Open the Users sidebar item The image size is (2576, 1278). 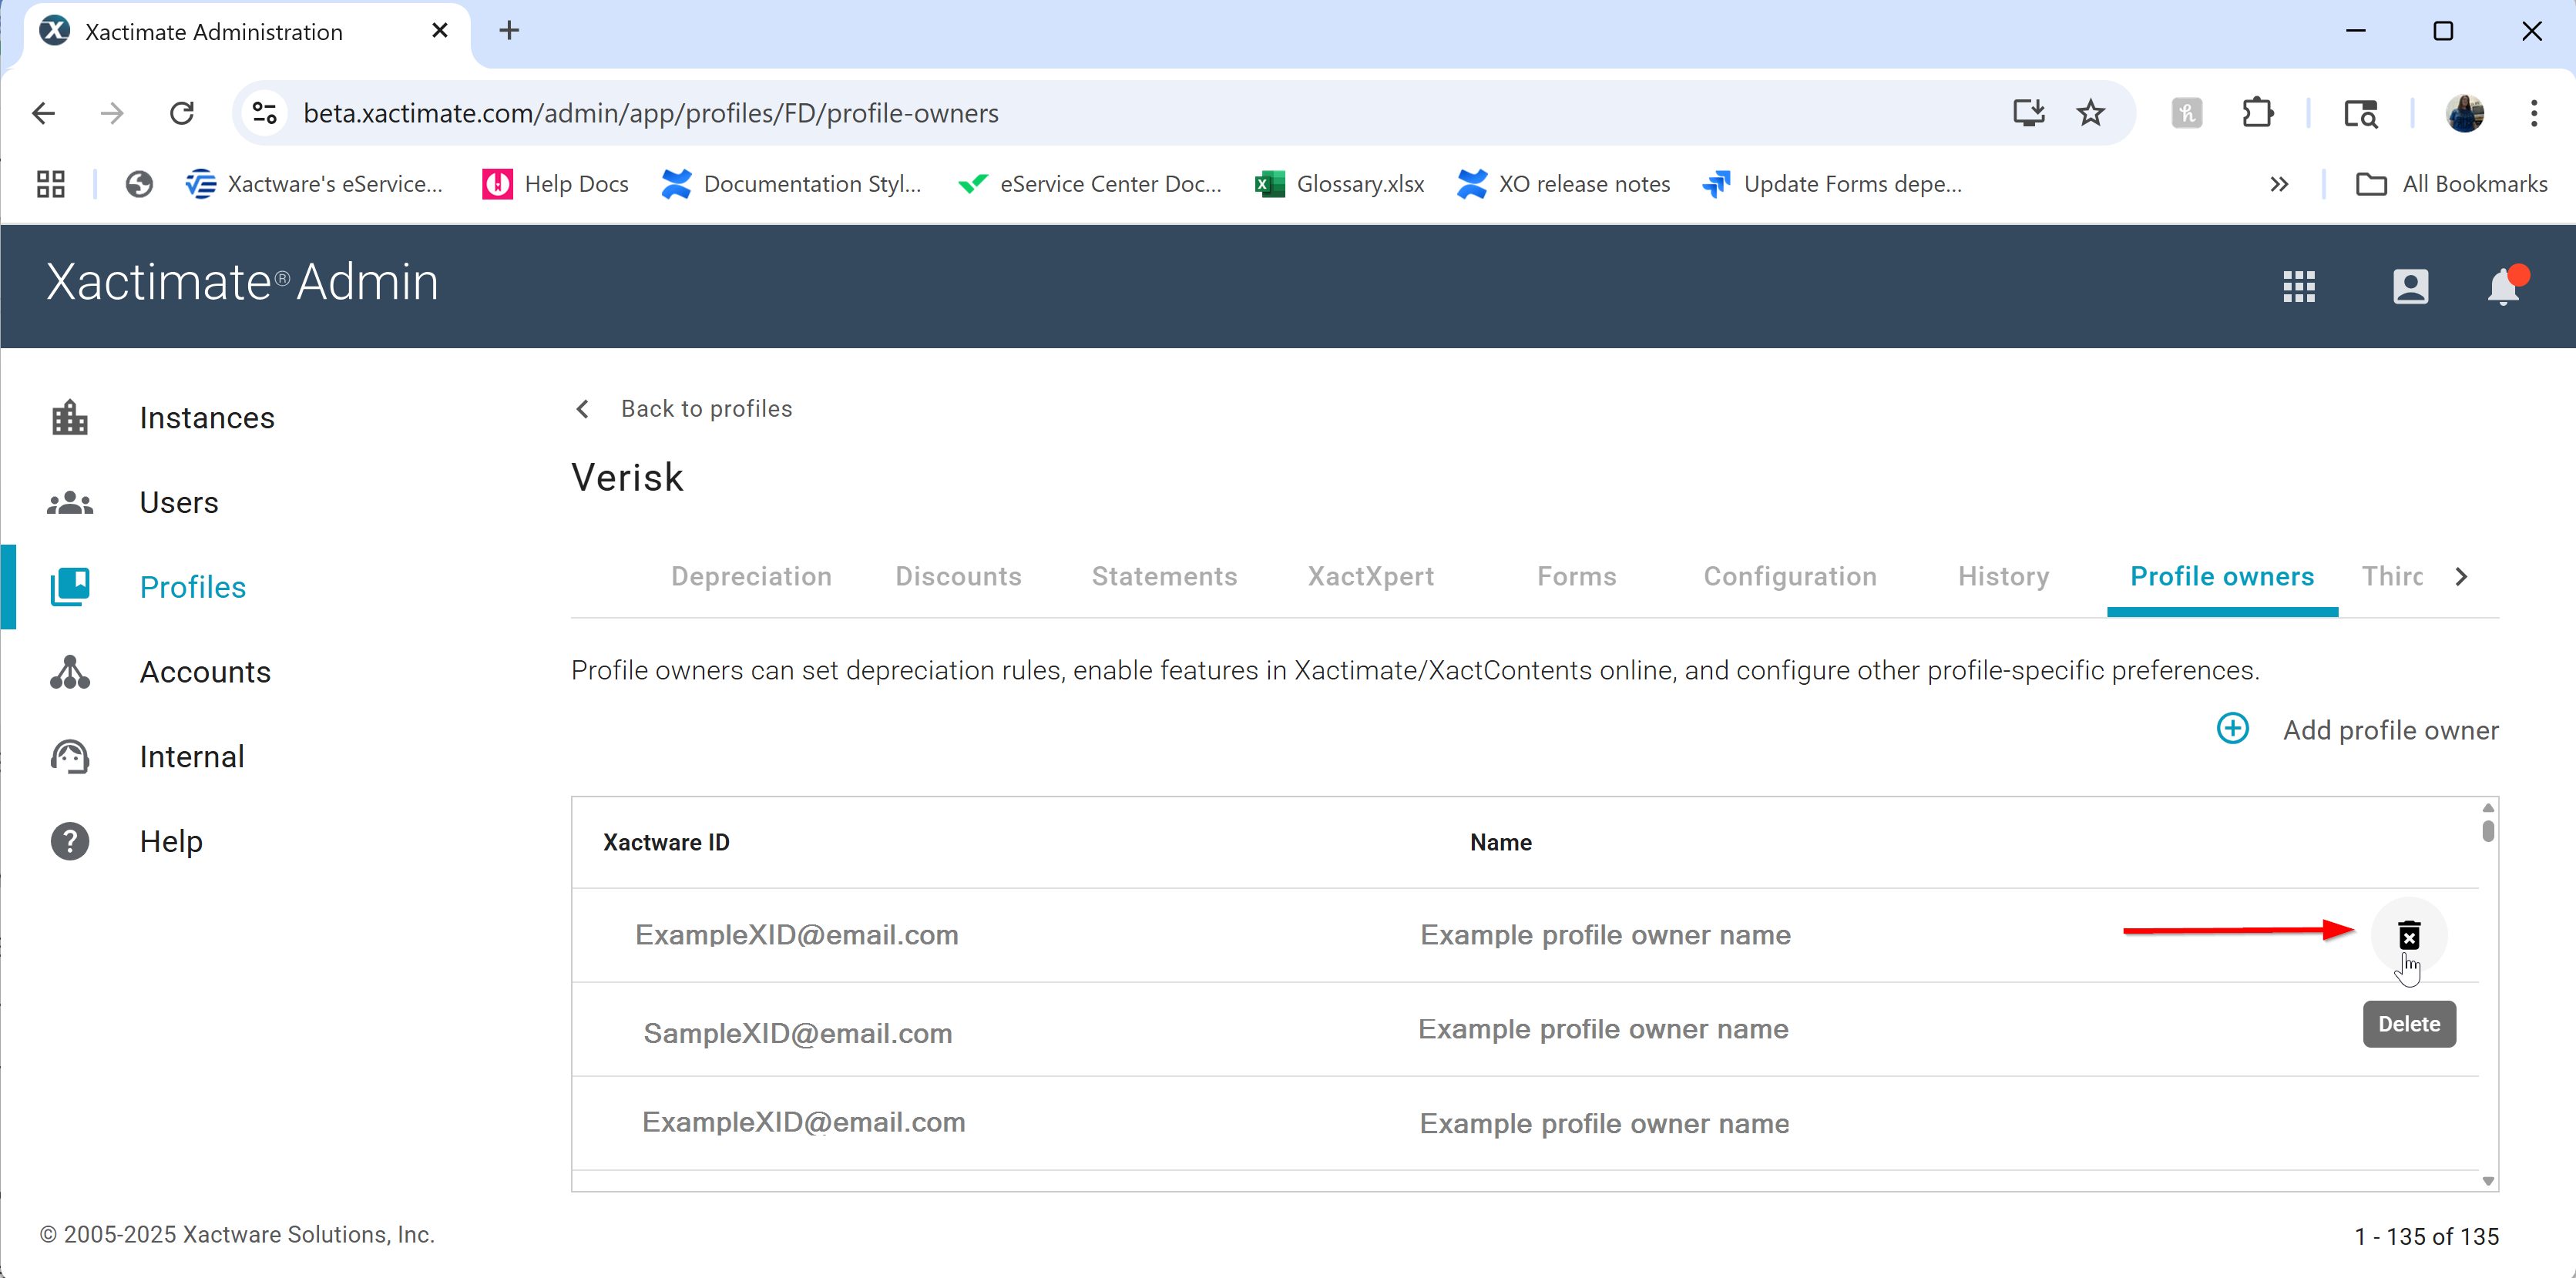pyautogui.click(x=179, y=502)
